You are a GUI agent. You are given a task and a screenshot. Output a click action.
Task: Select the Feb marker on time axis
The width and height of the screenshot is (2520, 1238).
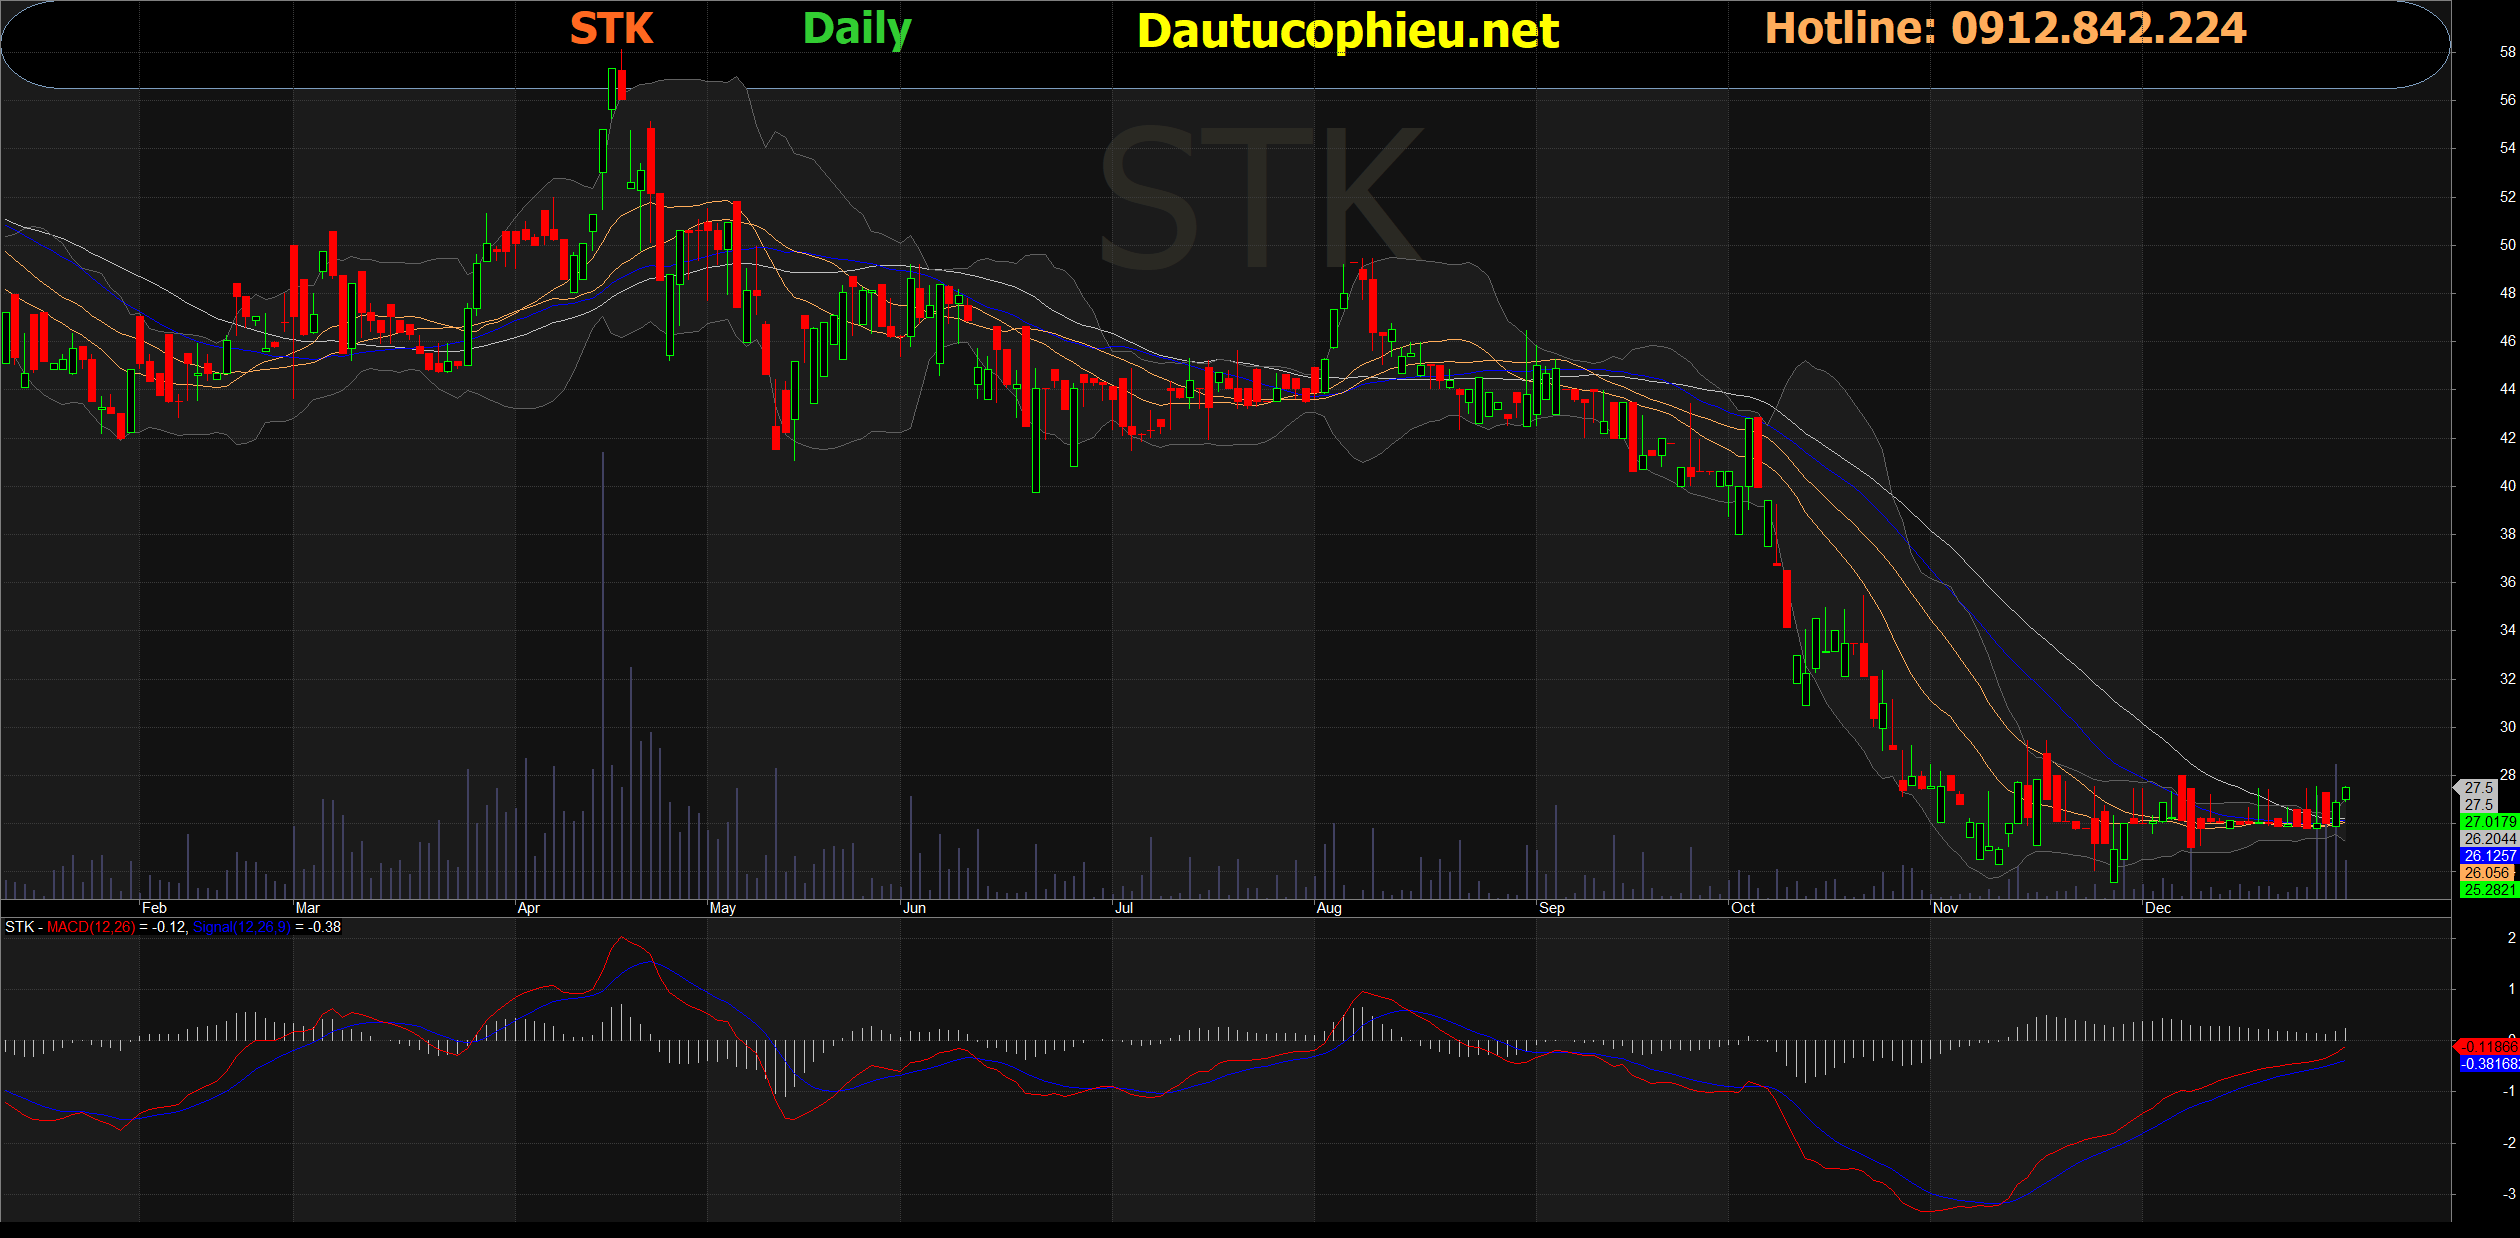[154, 908]
